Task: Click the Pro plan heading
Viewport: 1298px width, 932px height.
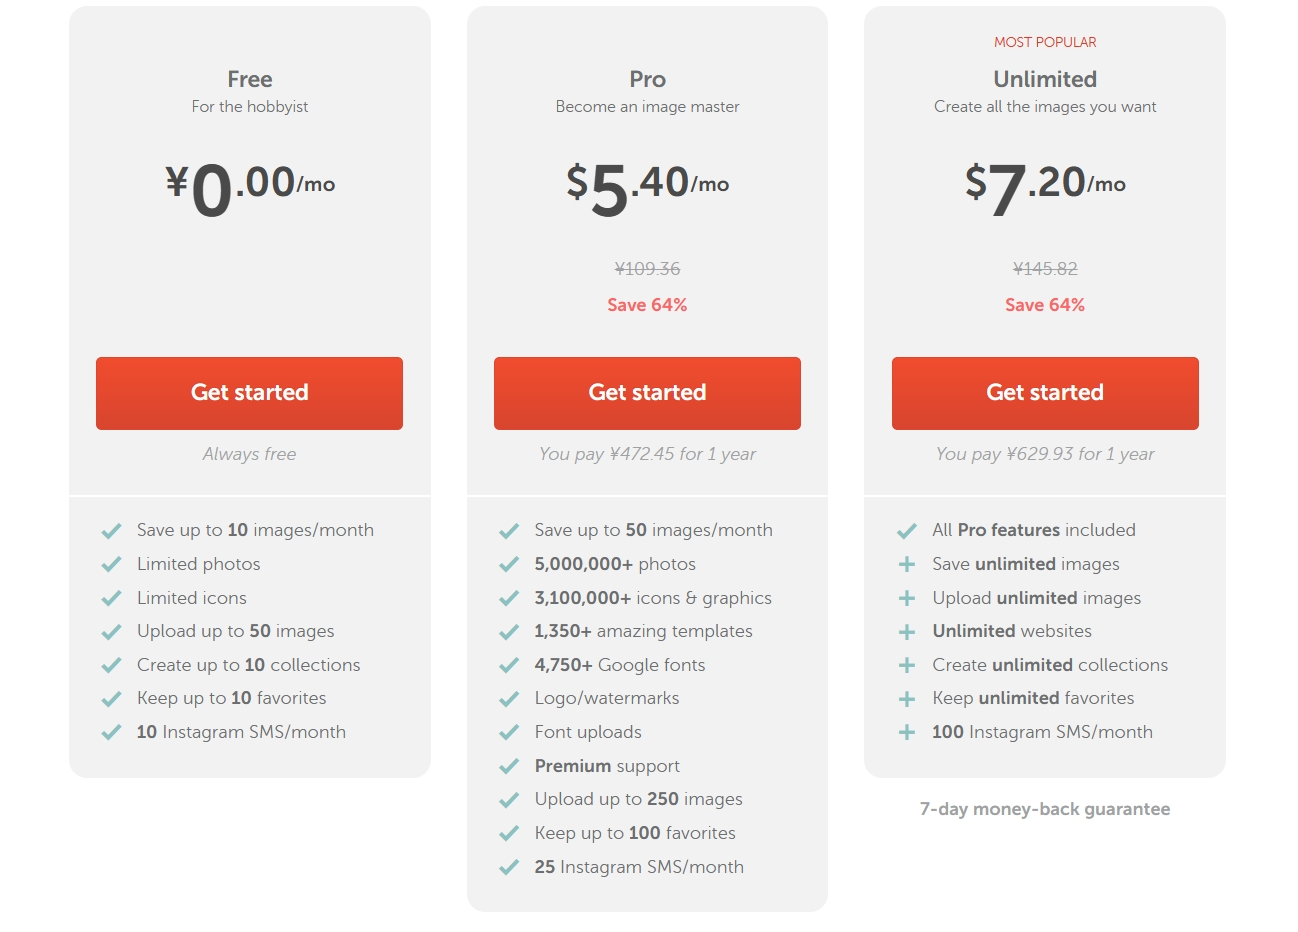Action: click(647, 79)
